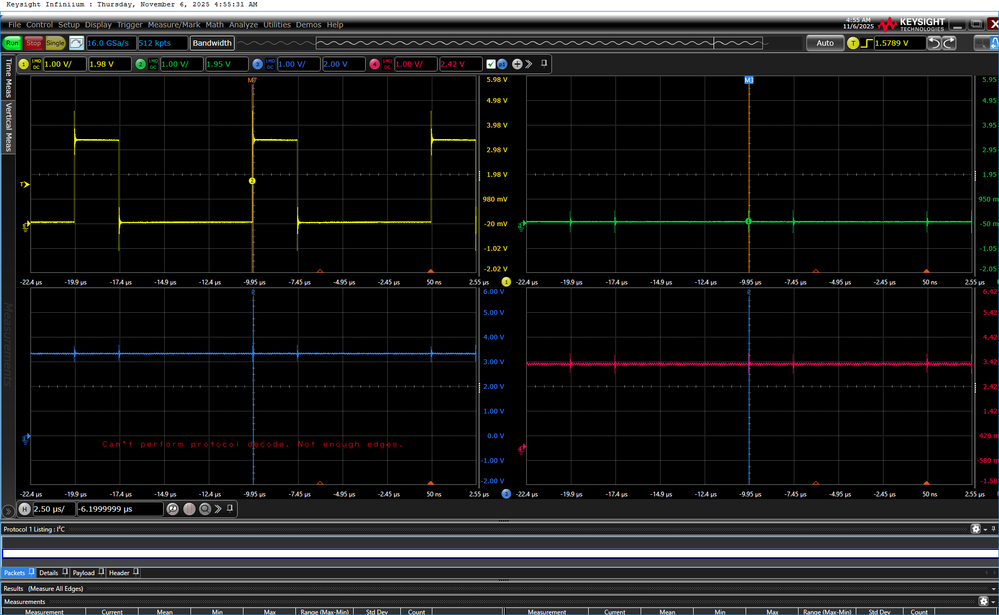The image size is (999, 615).
Task: Click the Stop acquisition button
Action: (x=31, y=43)
